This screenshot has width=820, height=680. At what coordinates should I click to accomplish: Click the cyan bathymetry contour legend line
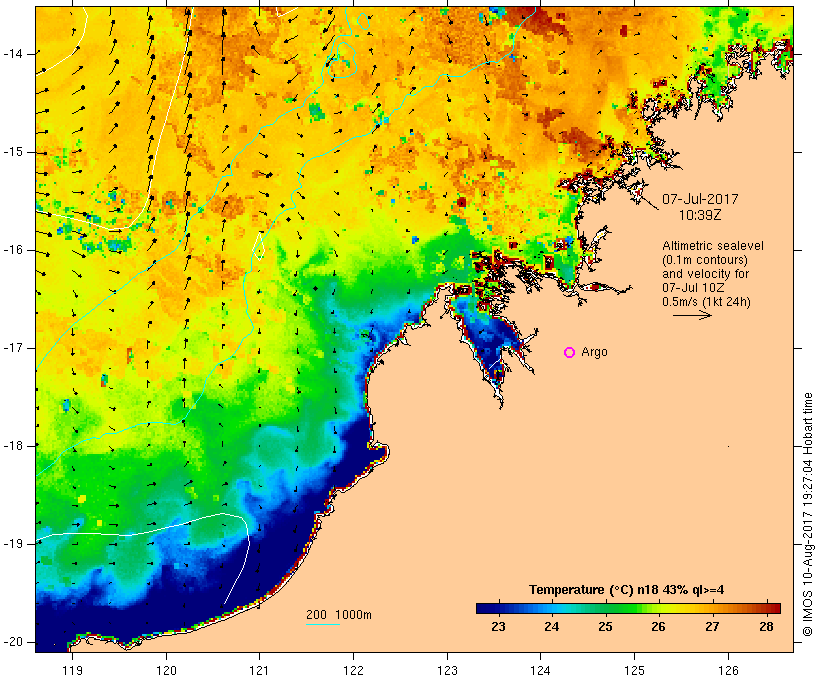click(x=323, y=624)
